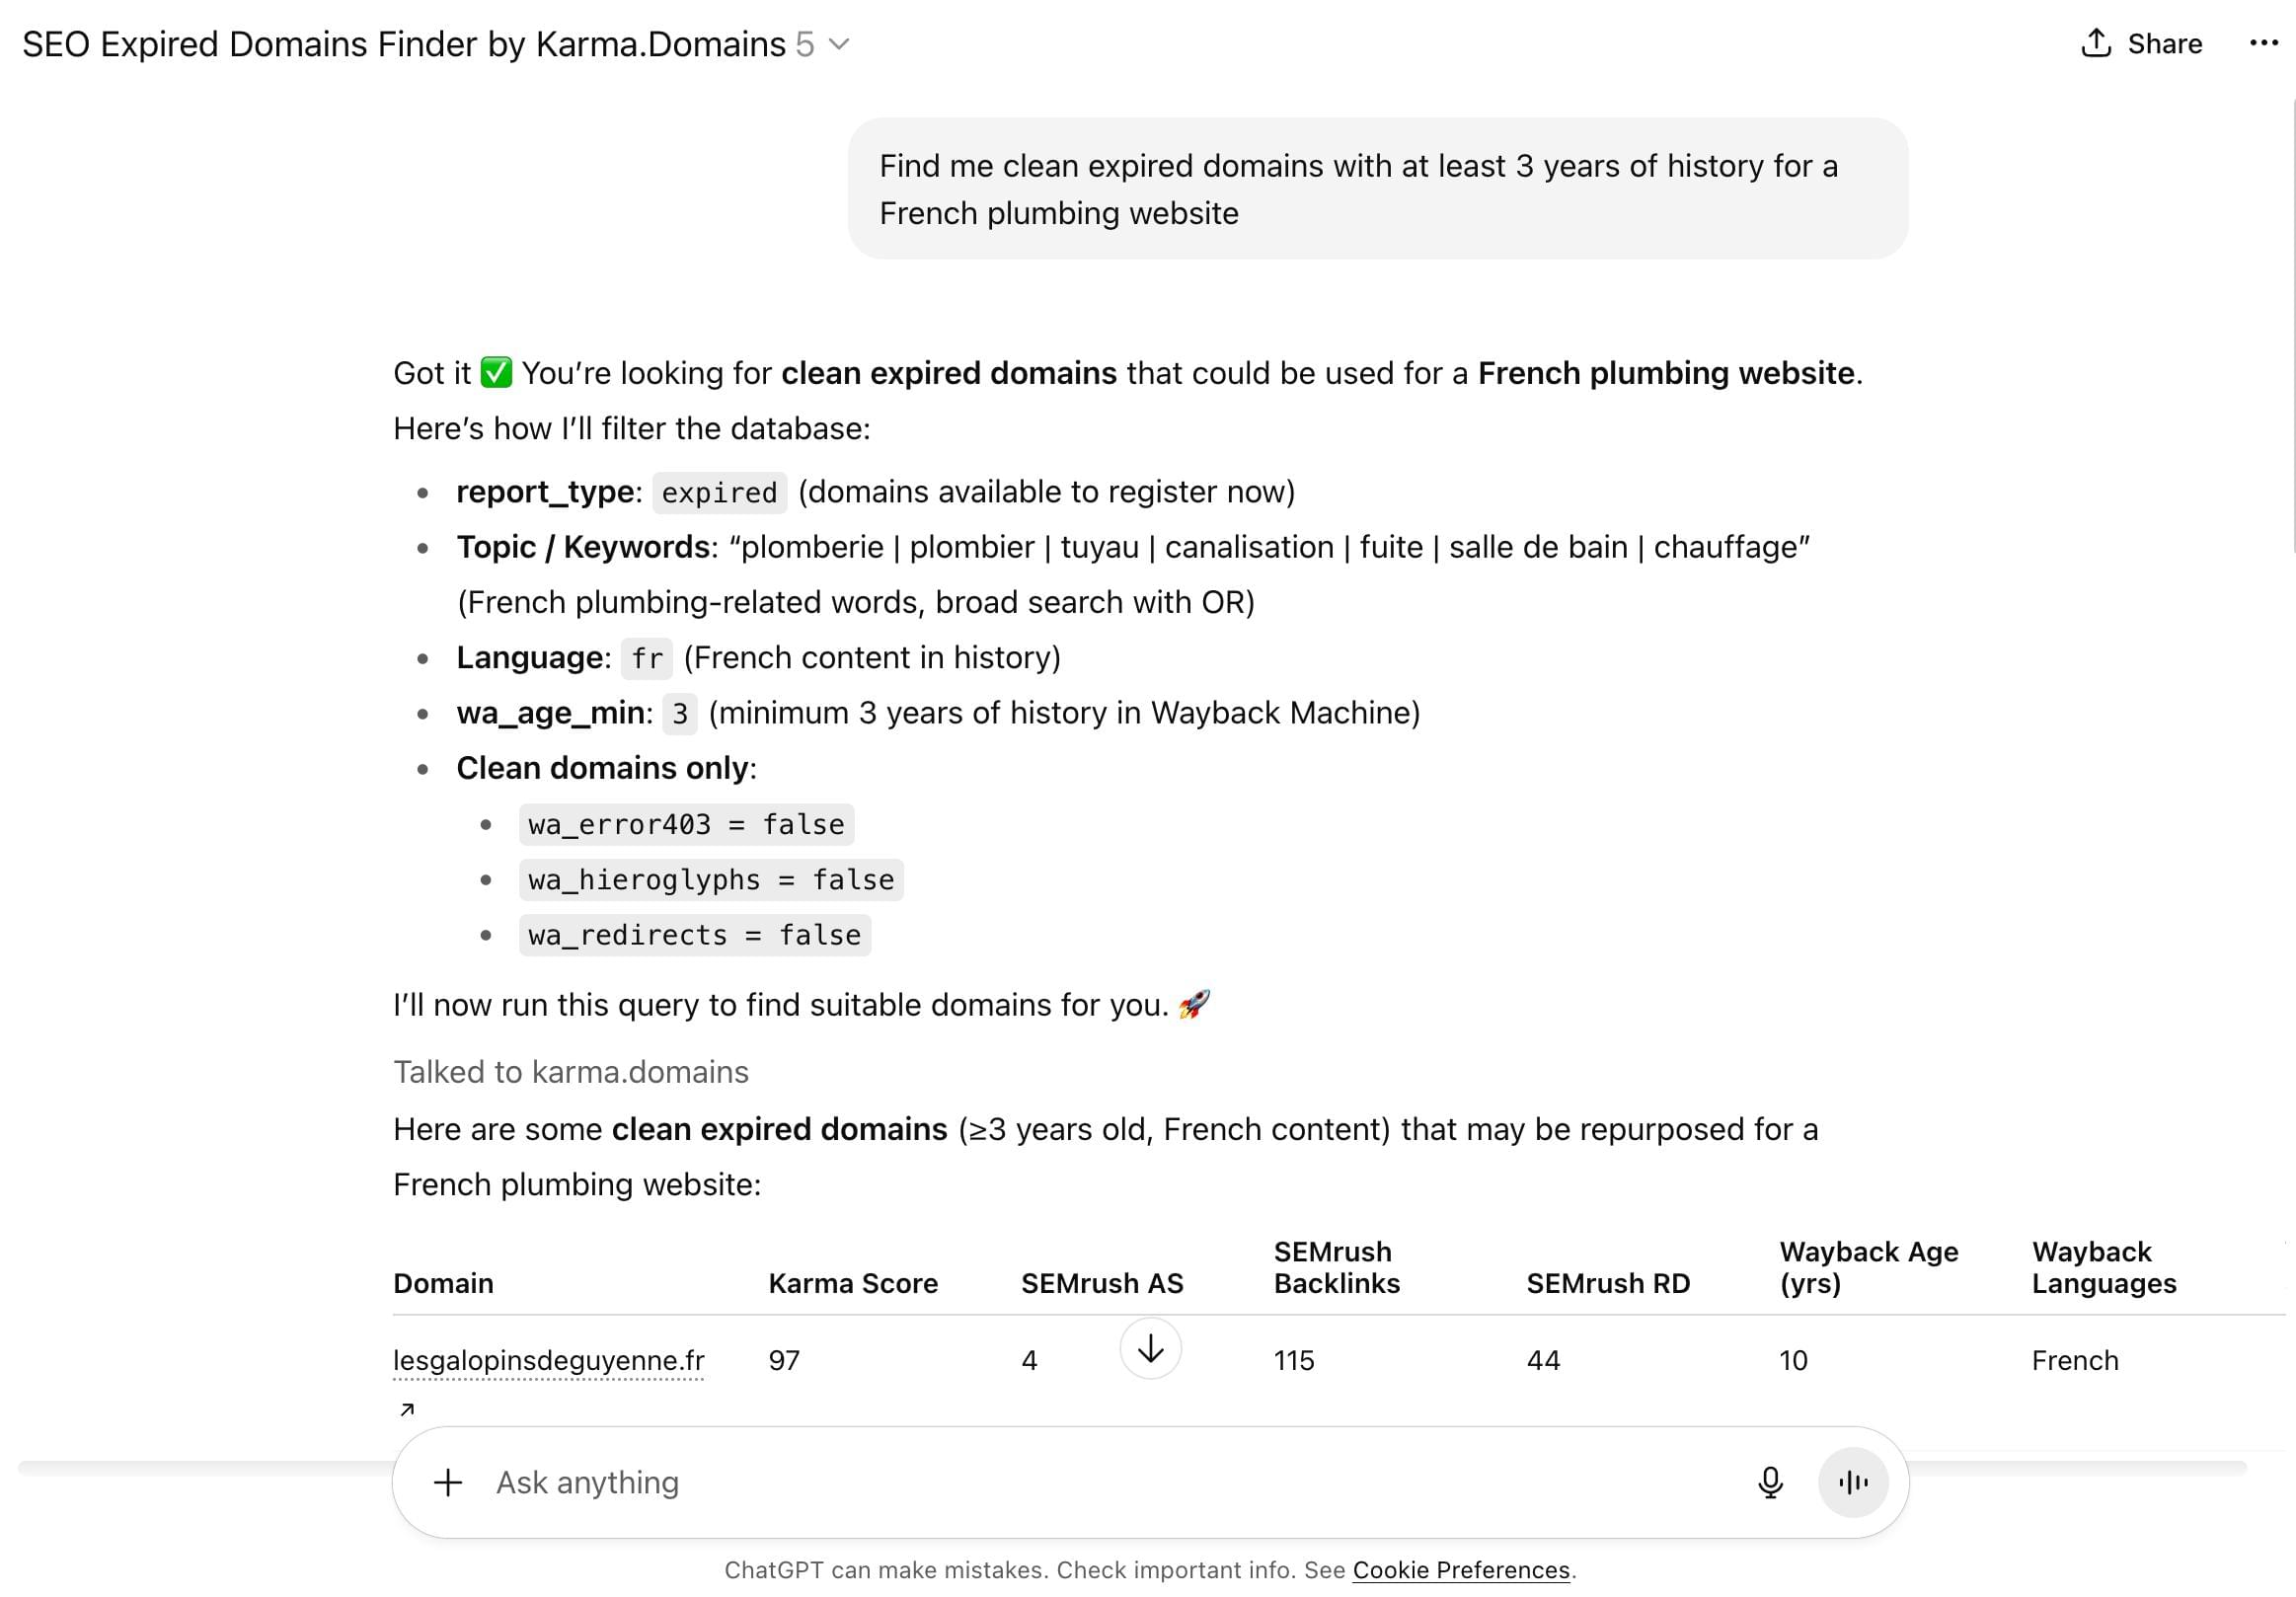Start voice mode with waveform icon
This screenshot has width=2296, height=1597.
click(x=1852, y=1482)
